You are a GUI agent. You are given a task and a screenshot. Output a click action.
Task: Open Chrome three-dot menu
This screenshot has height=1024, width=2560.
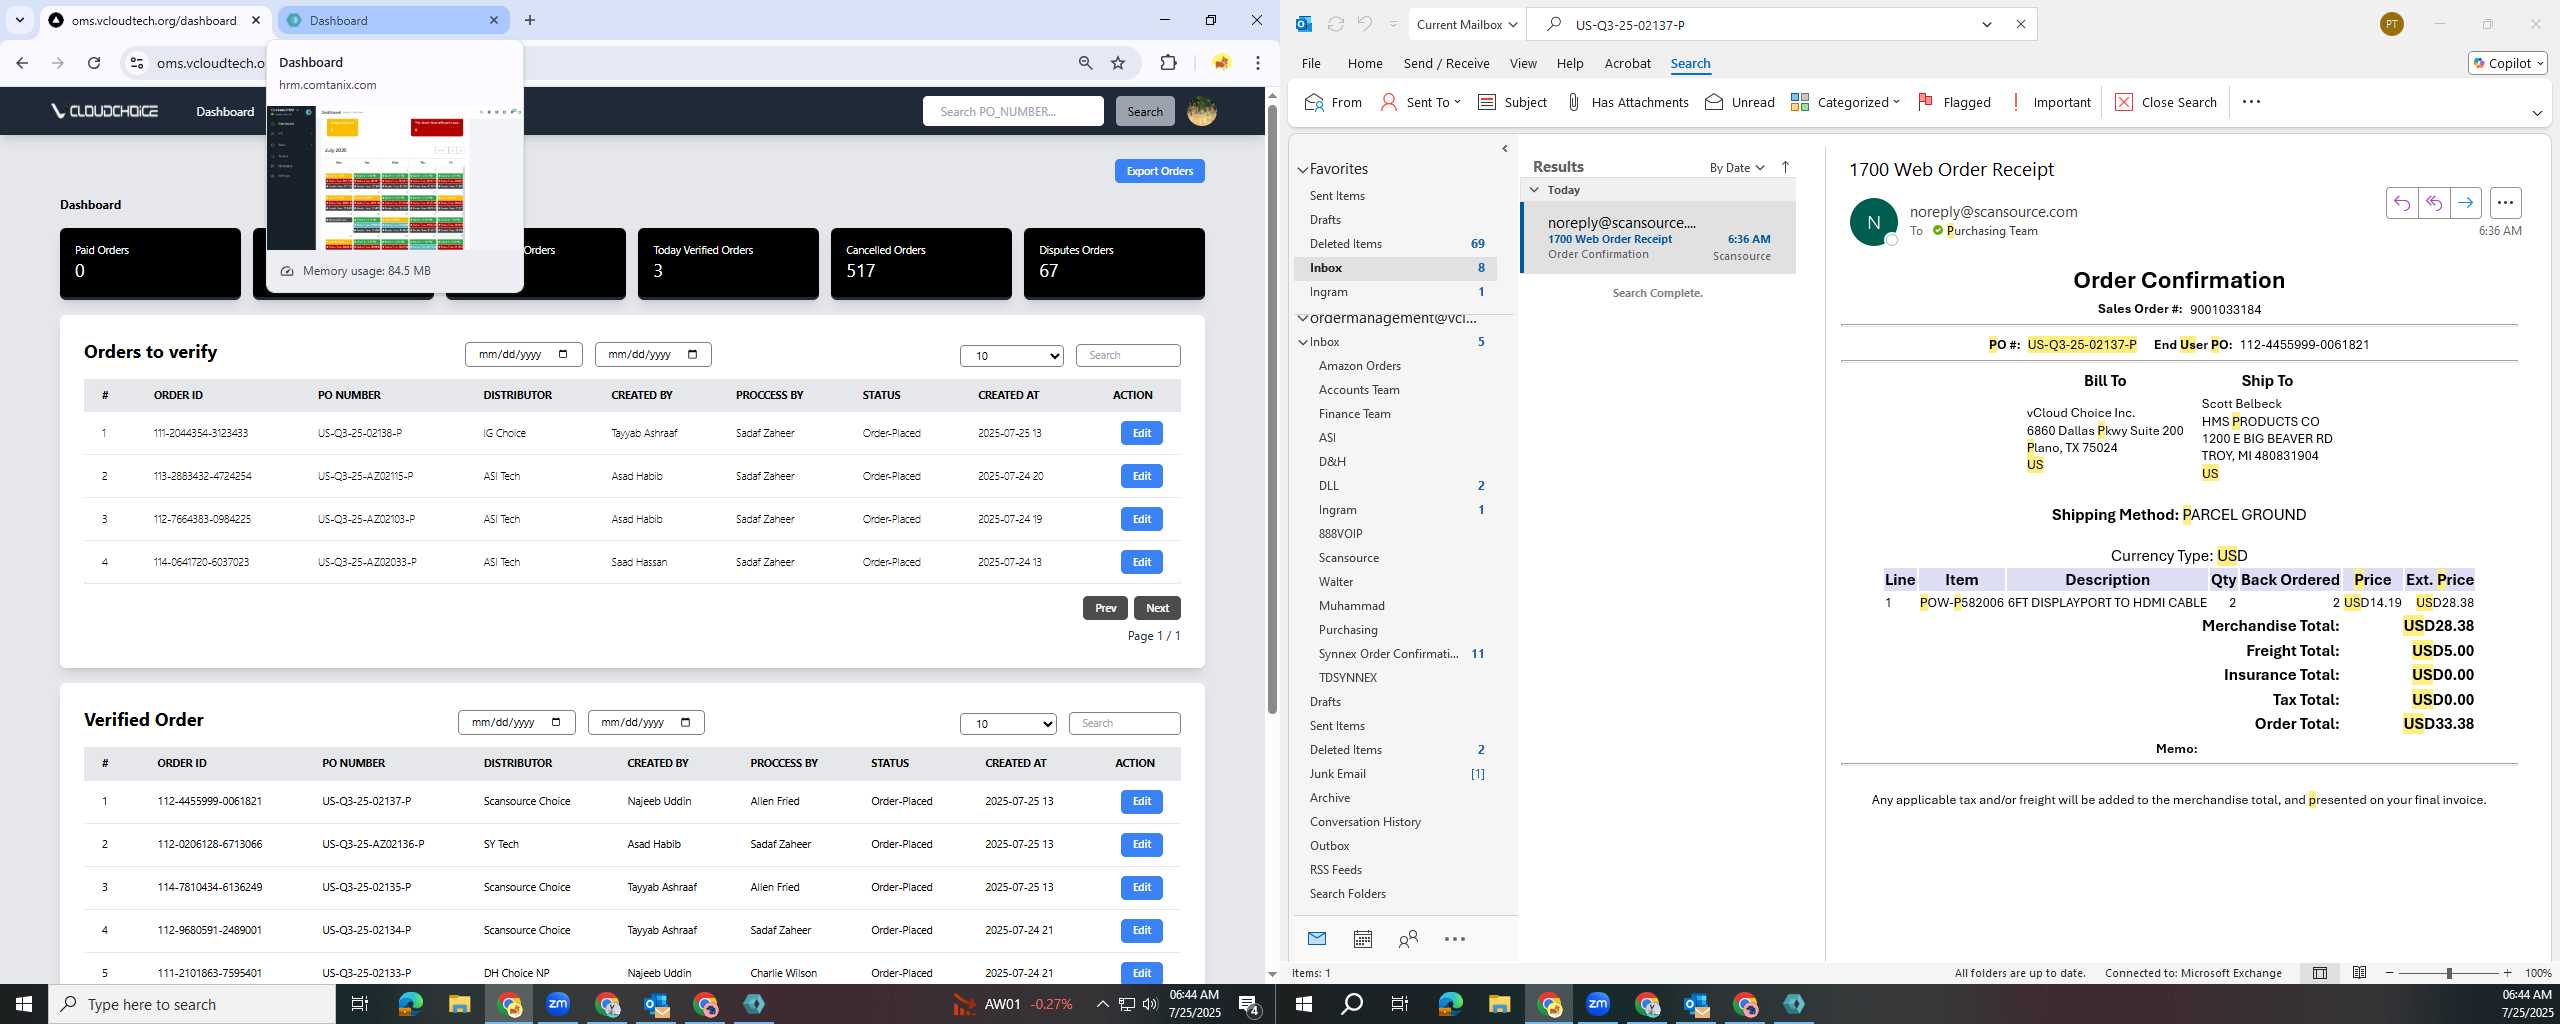[1258, 63]
